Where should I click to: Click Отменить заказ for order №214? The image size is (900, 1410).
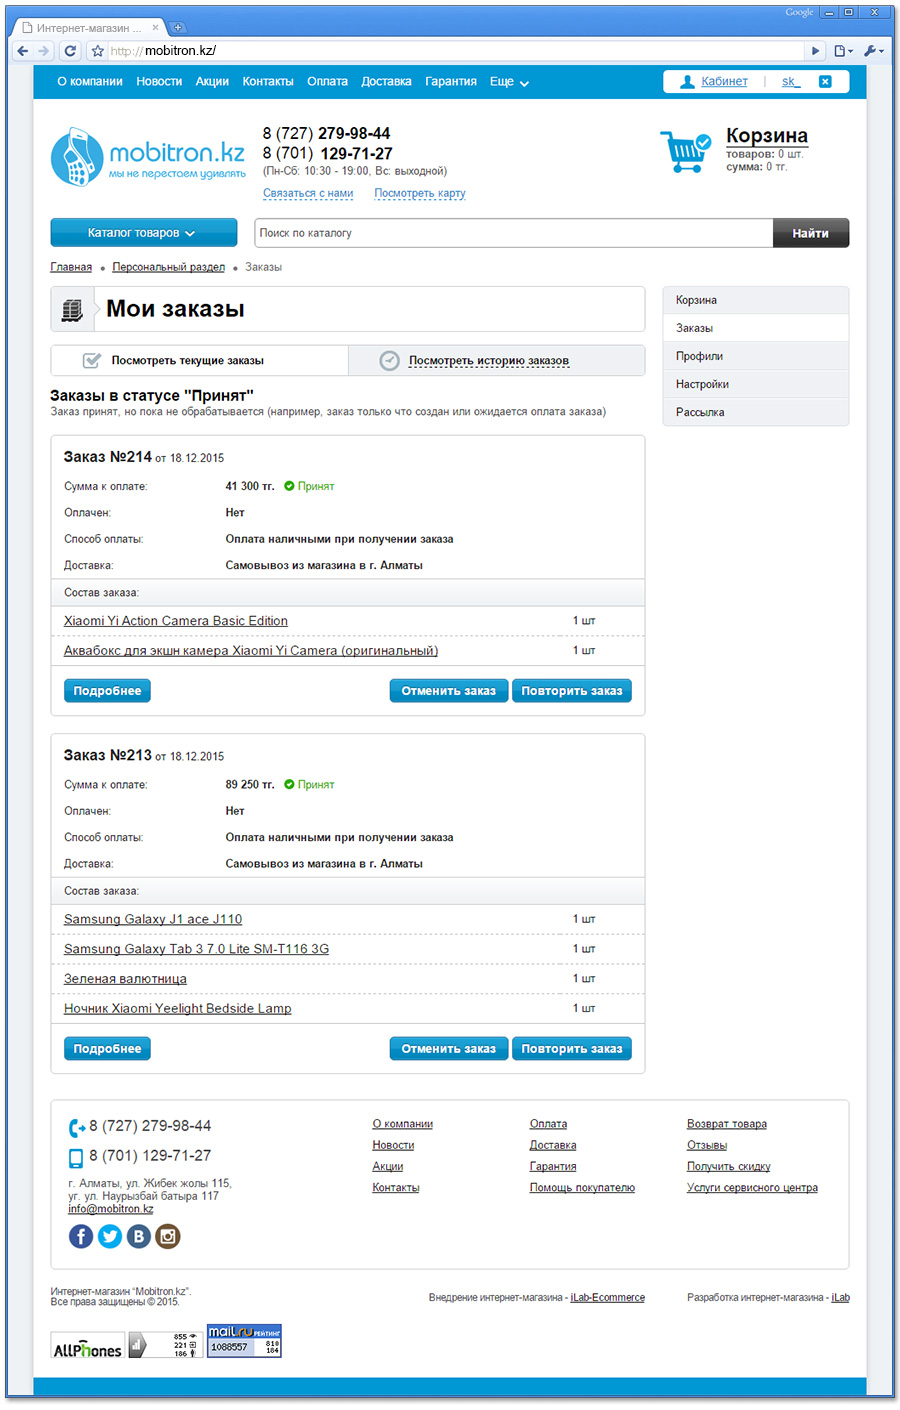click(x=449, y=691)
